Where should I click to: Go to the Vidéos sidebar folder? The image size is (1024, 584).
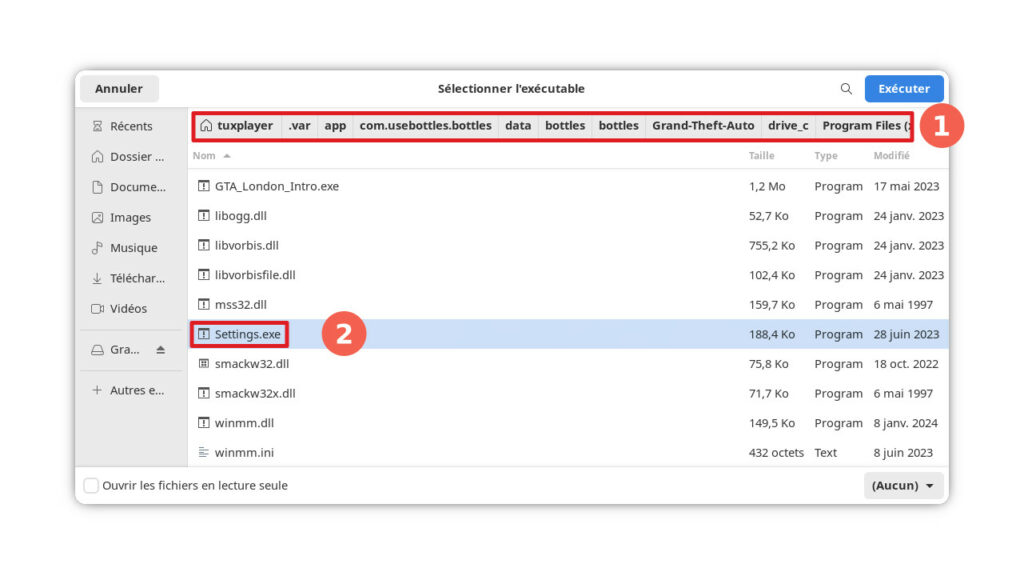pos(127,309)
